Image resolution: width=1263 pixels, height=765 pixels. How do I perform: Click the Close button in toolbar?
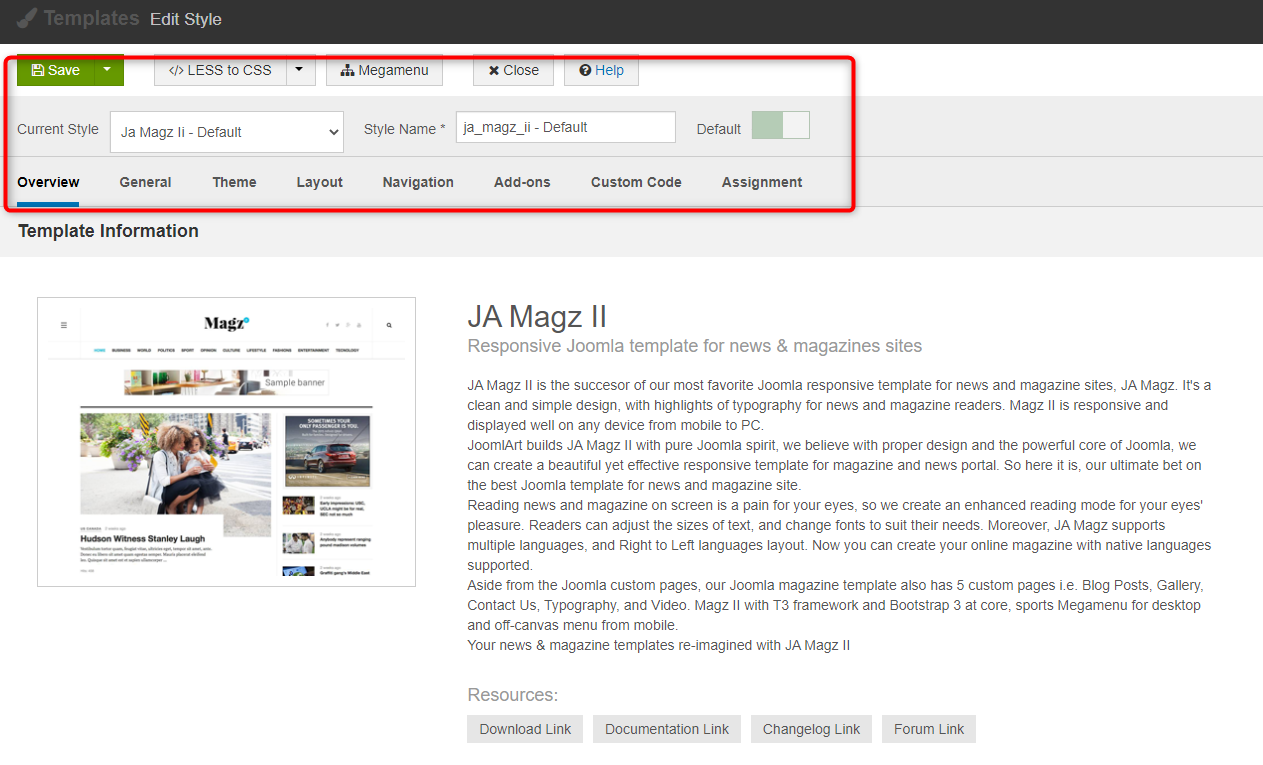click(x=513, y=70)
